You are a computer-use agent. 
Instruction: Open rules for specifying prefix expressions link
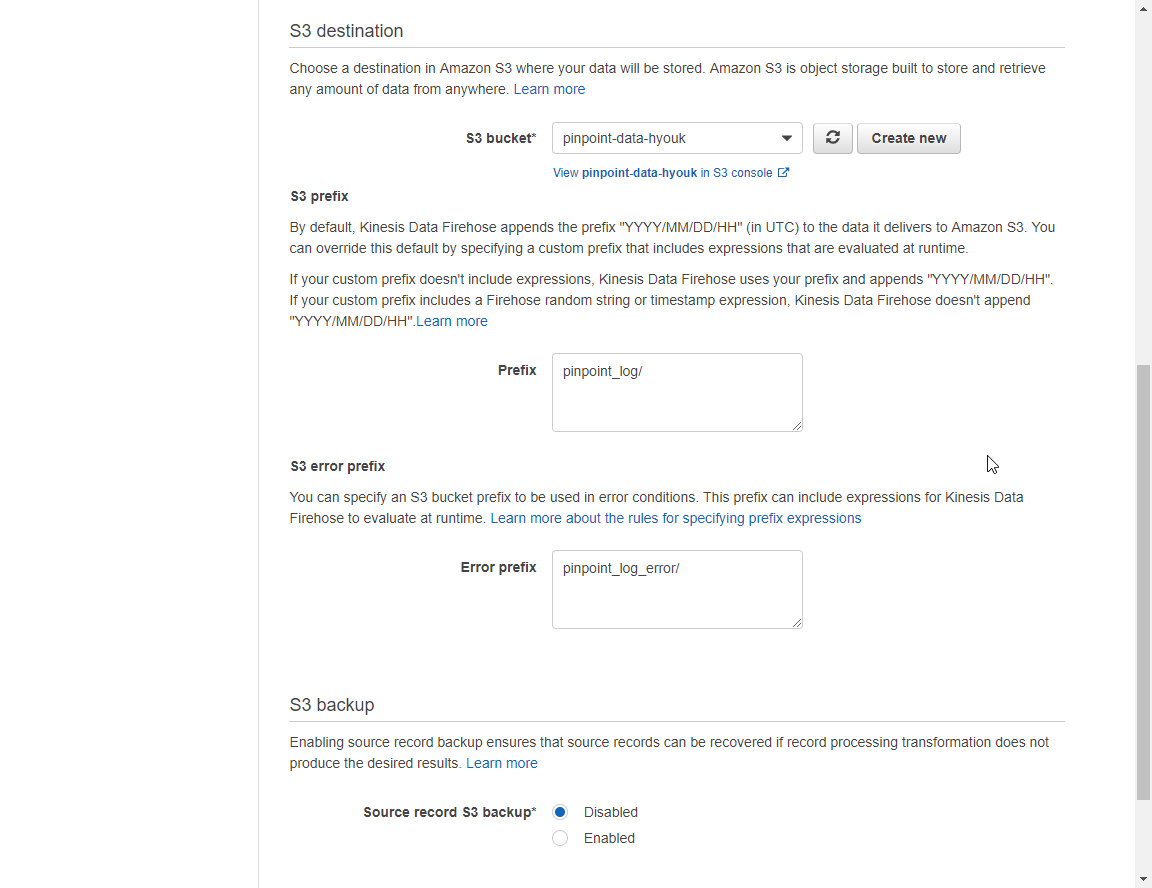pos(675,518)
